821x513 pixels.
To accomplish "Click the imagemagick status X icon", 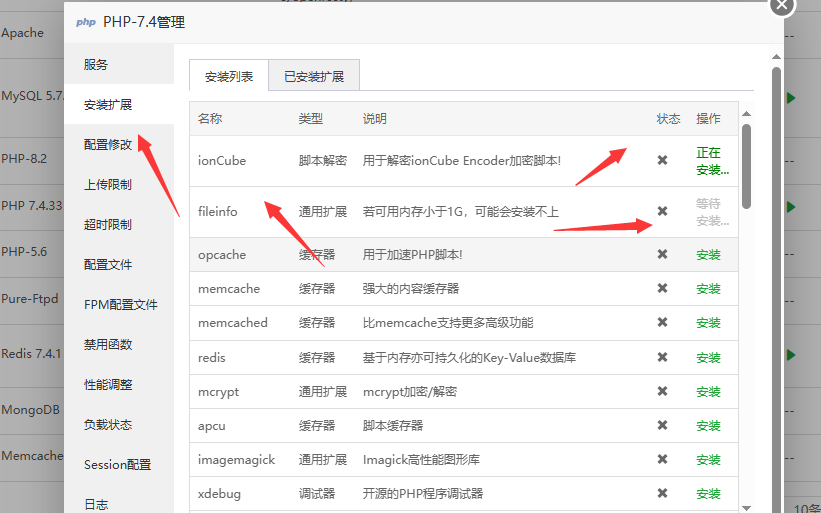I will [662, 459].
